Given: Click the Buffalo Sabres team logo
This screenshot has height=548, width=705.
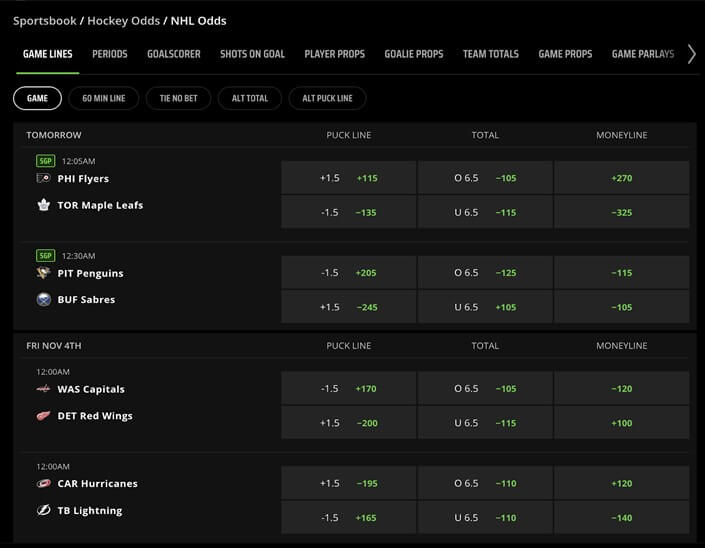Looking at the screenshot, I should [x=43, y=299].
